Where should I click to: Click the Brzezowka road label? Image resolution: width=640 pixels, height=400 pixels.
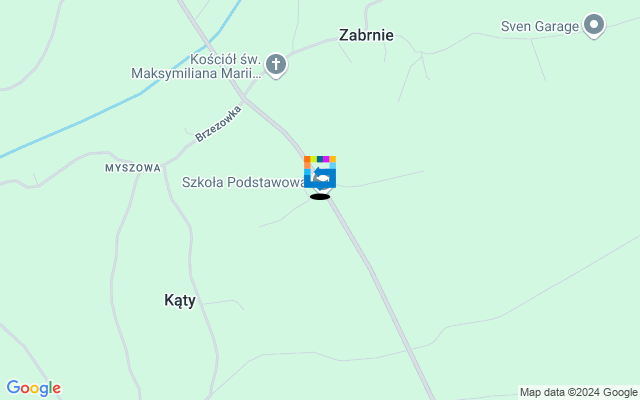click(x=218, y=124)
